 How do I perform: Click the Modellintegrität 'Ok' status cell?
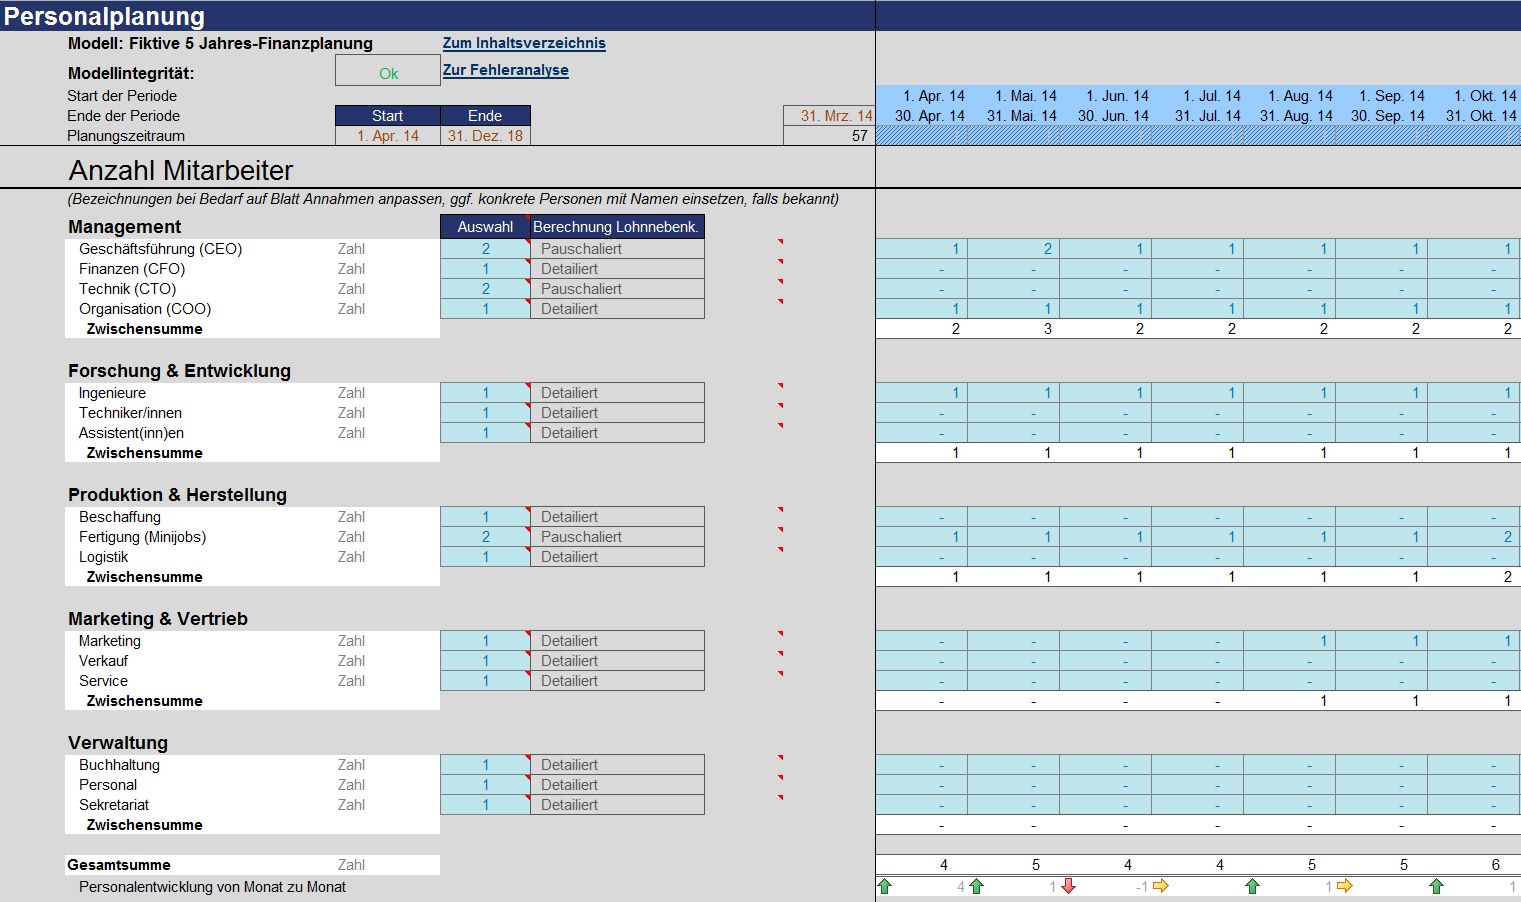tap(388, 72)
